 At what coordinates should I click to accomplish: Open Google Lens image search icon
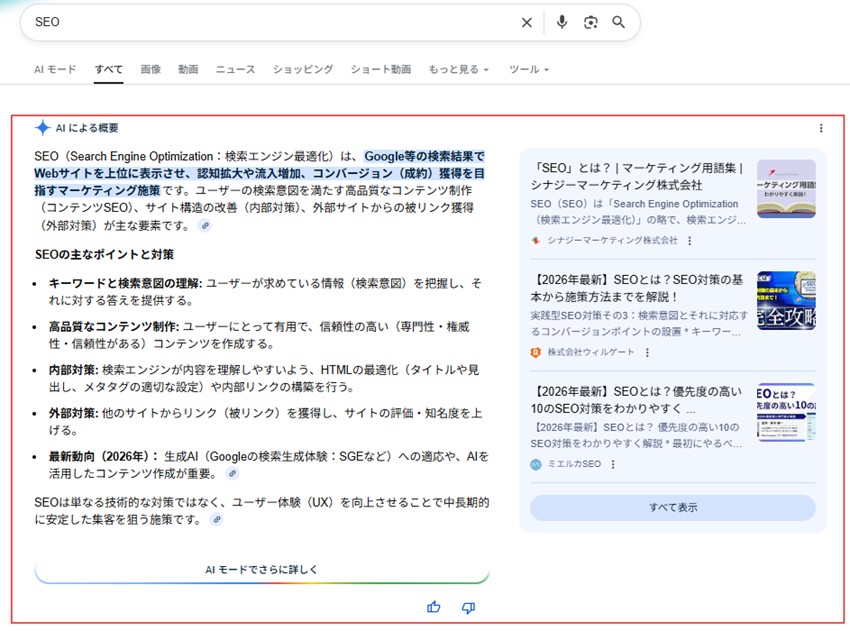(x=589, y=22)
